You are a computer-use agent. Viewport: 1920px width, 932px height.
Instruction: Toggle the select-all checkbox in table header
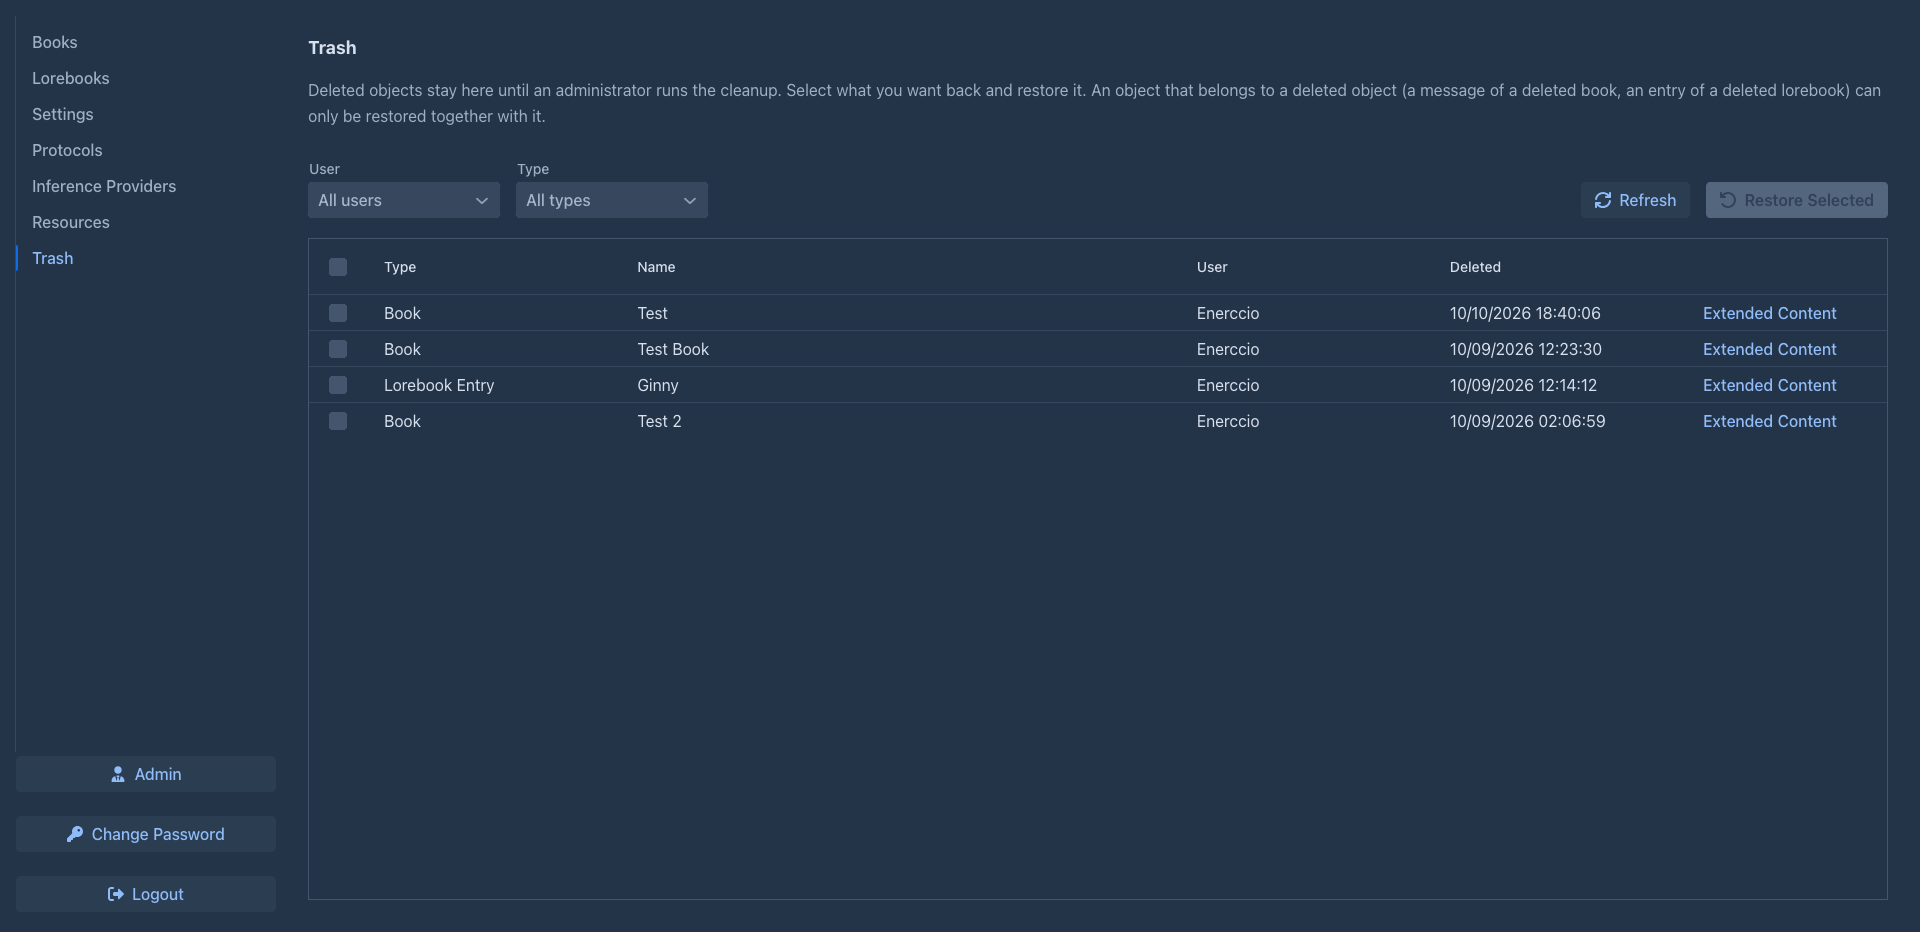pyautogui.click(x=338, y=267)
